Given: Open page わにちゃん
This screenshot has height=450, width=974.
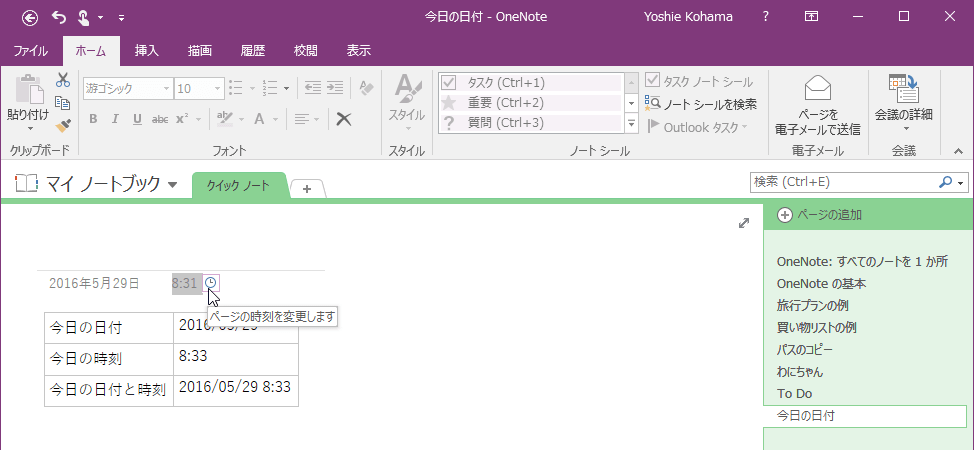Looking at the screenshot, I should click(x=799, y=372).
